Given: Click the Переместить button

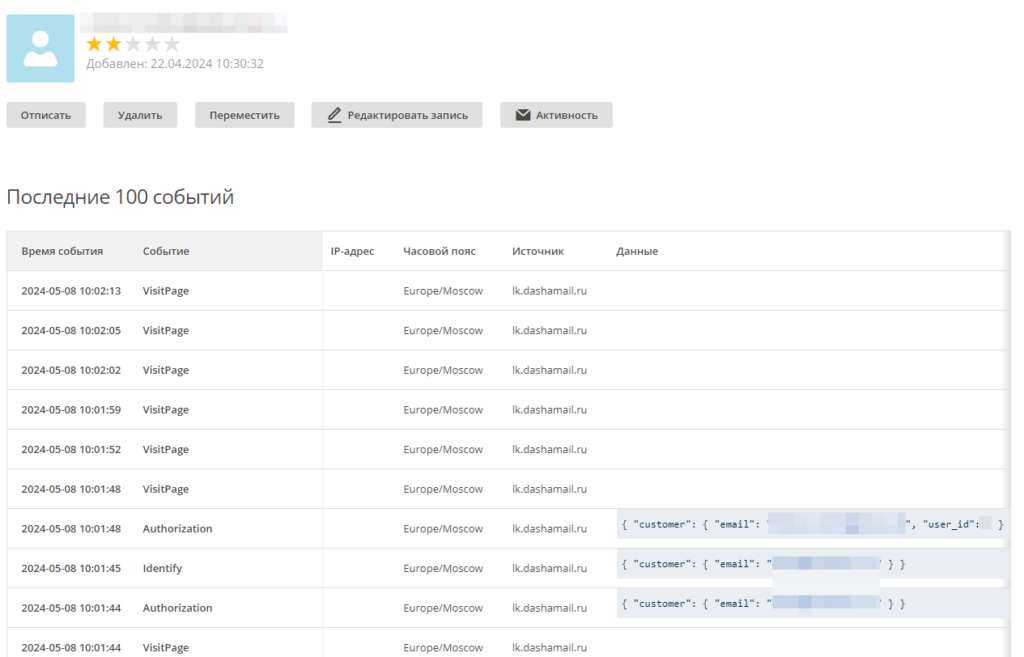Looking at the screenshot, I should [x=244, y=115].
